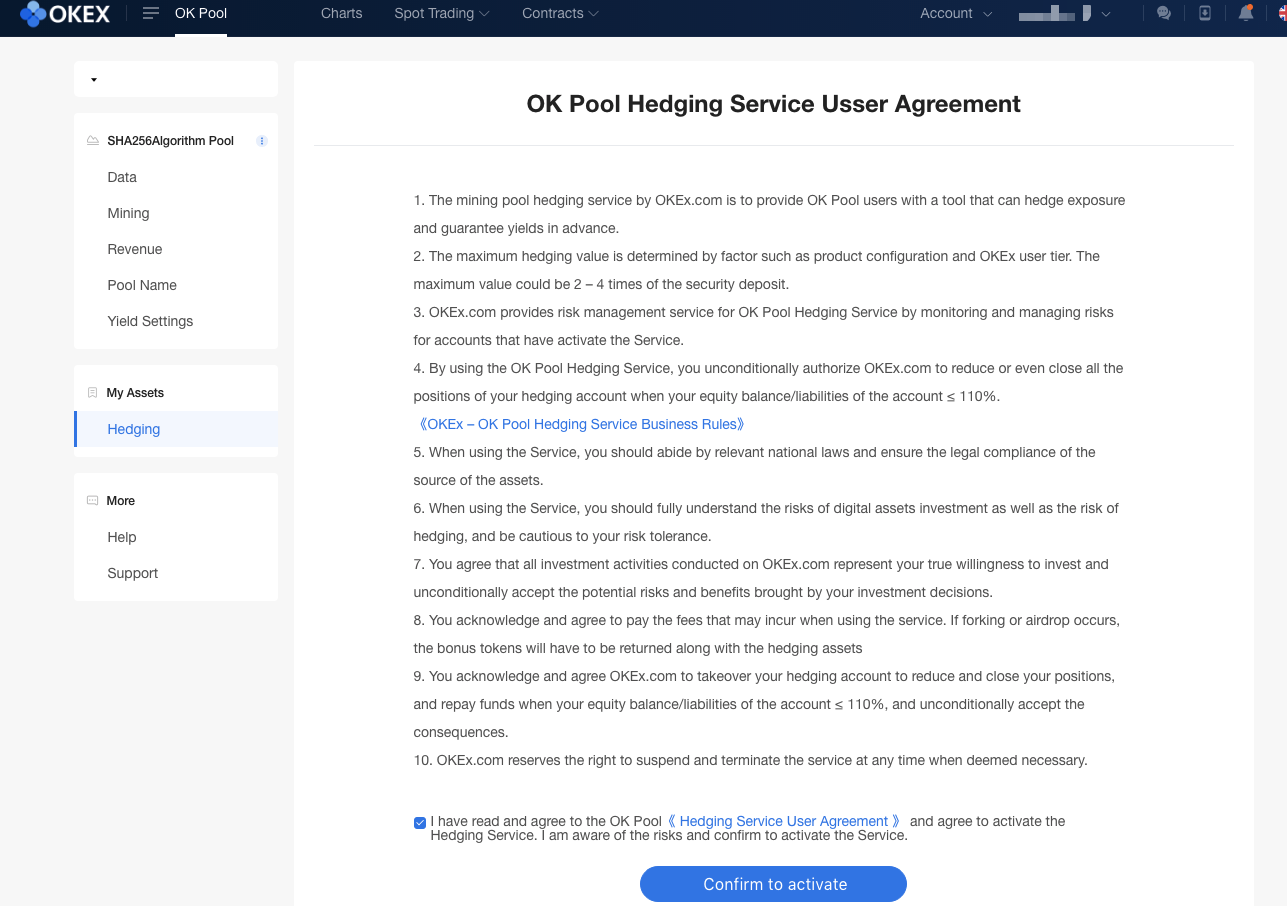Open the notifications bell

click(1246, 13)
